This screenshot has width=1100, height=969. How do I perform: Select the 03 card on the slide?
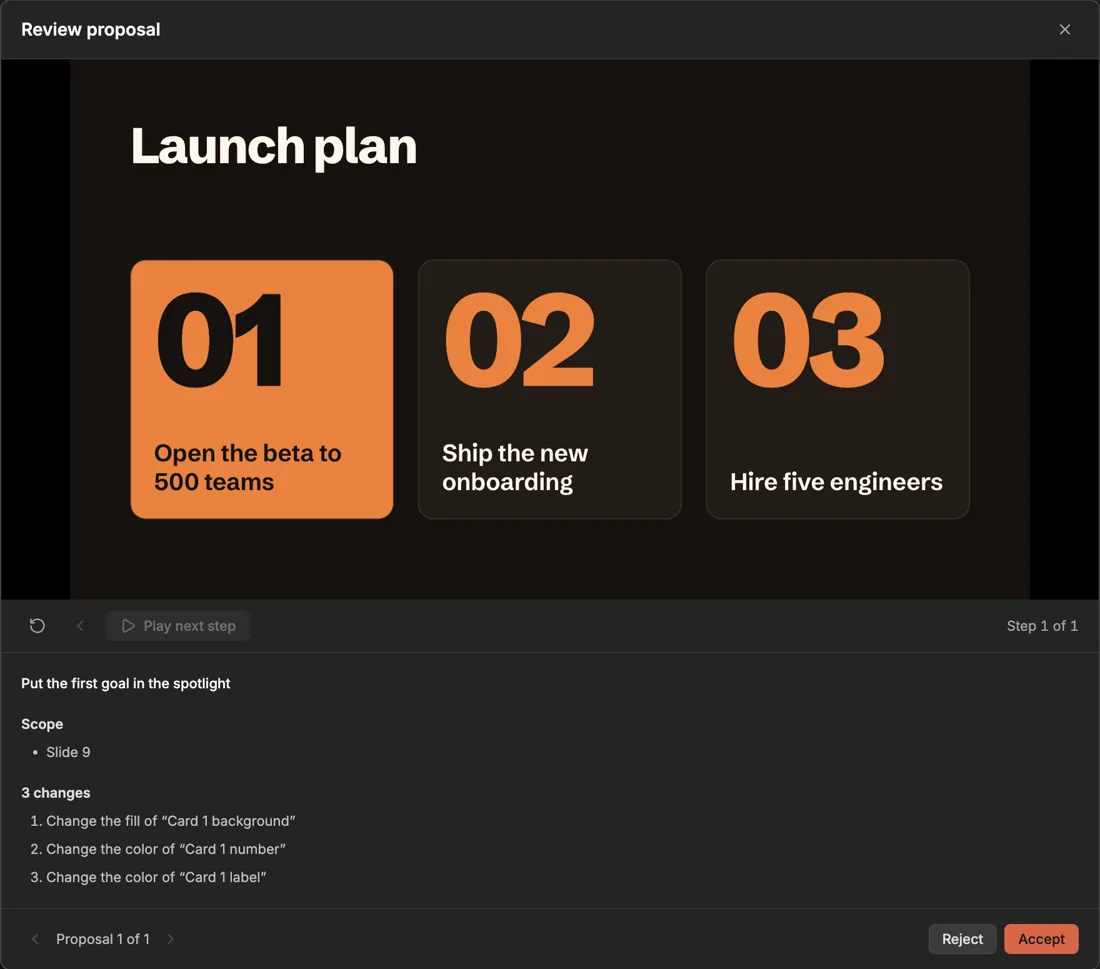[x=838, y=389]
